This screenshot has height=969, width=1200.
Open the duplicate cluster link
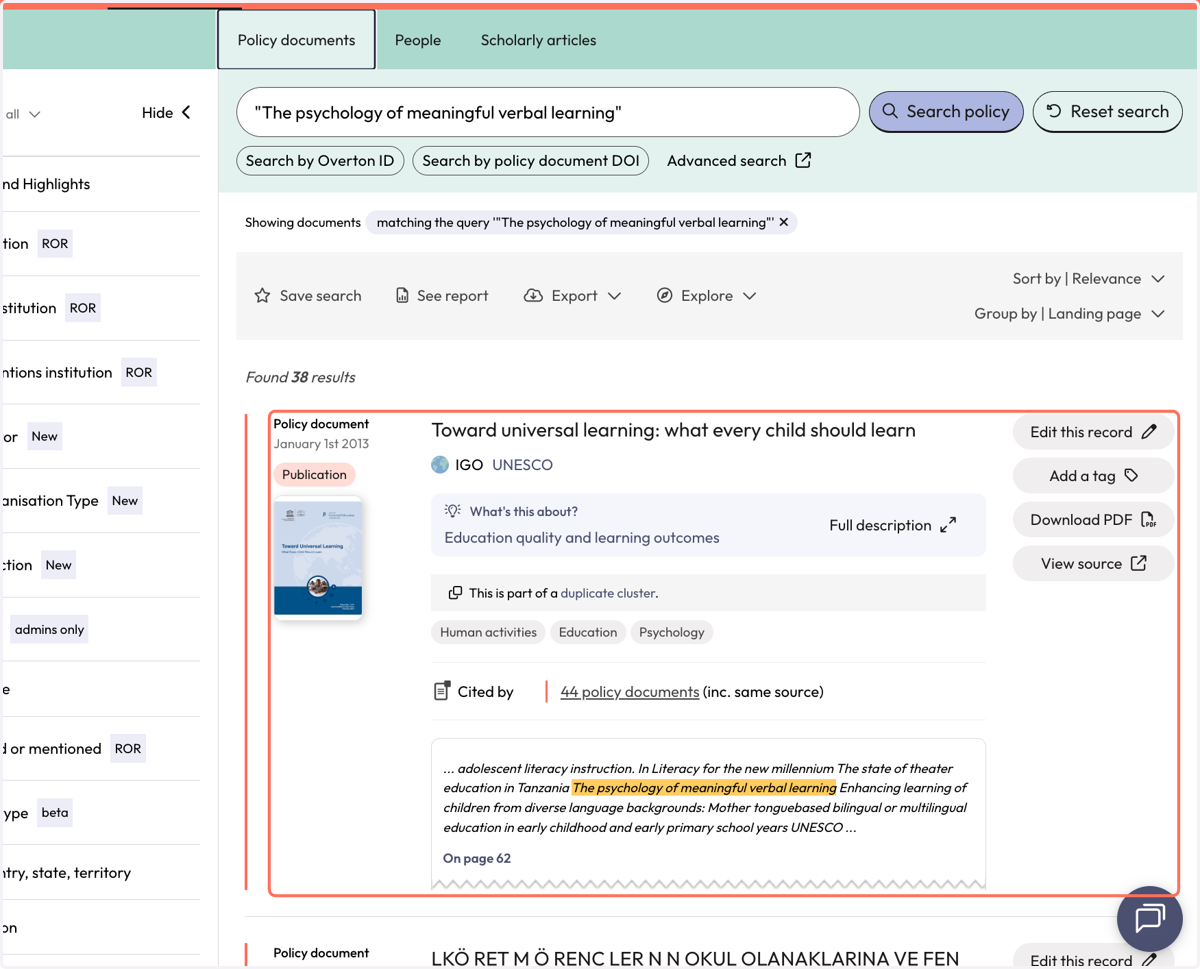coord(607,593)
